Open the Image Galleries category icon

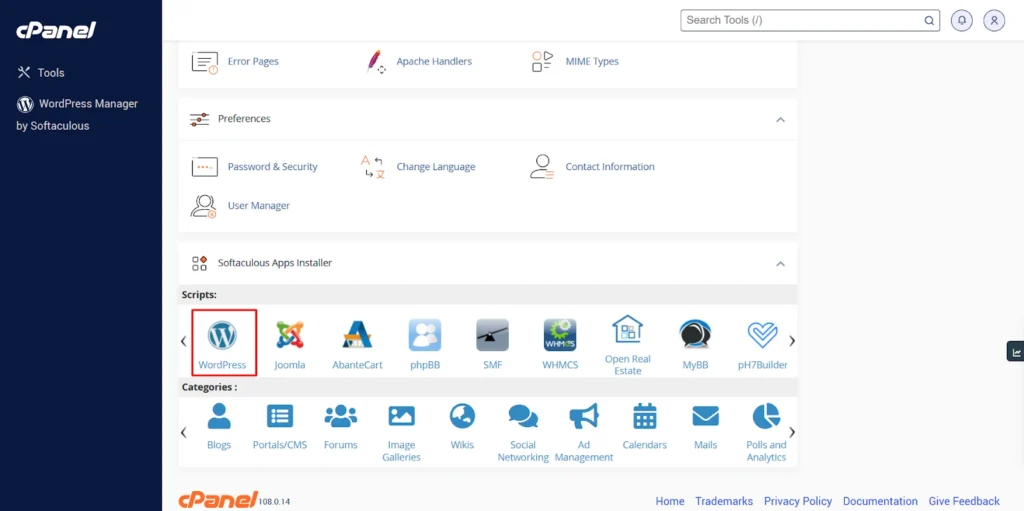click(402, 416)
